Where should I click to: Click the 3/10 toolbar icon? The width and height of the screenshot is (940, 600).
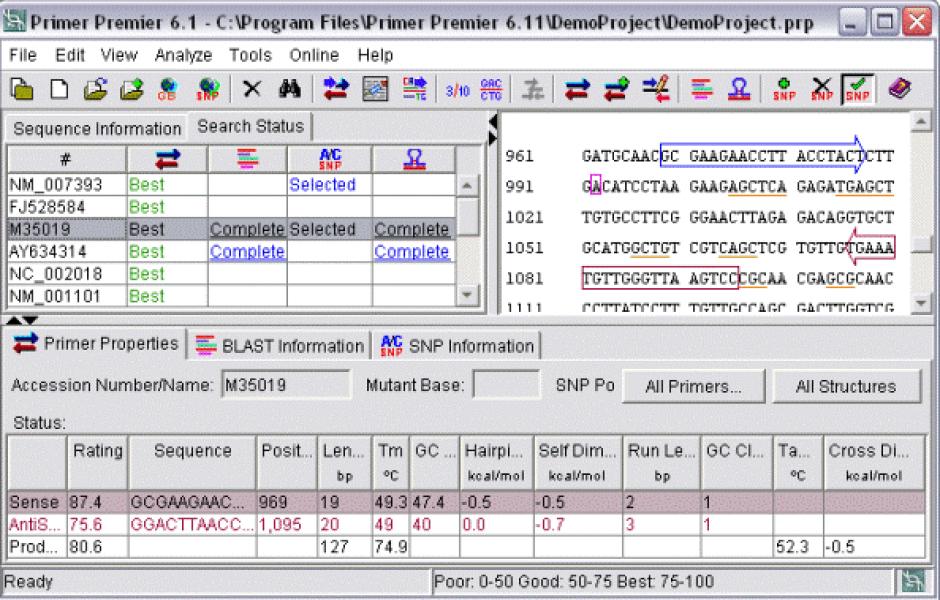pos(457,91)
